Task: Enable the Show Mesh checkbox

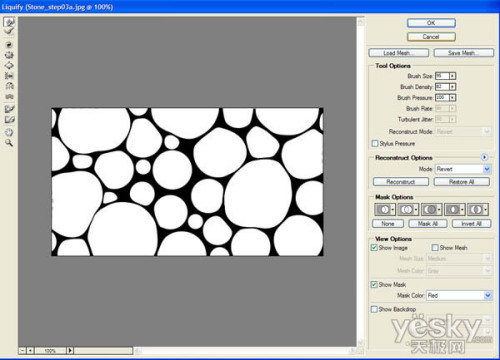Action: (x=435, y=247)
